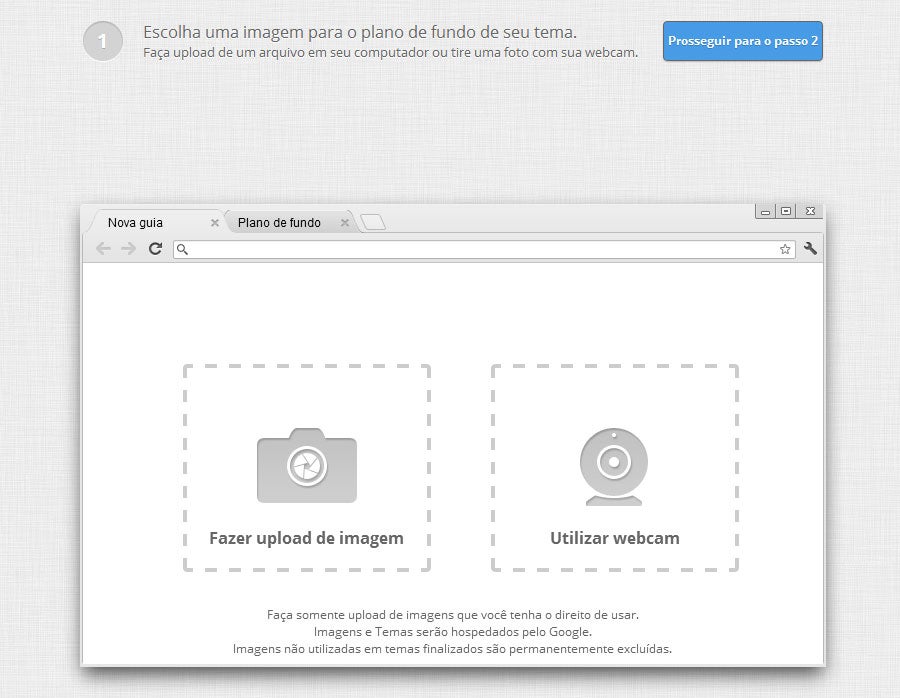This screenshot has height=698, width=900.
Task: Choose the Utilizar webcam label
Action: pyautogui.click(x=614, y=538)
